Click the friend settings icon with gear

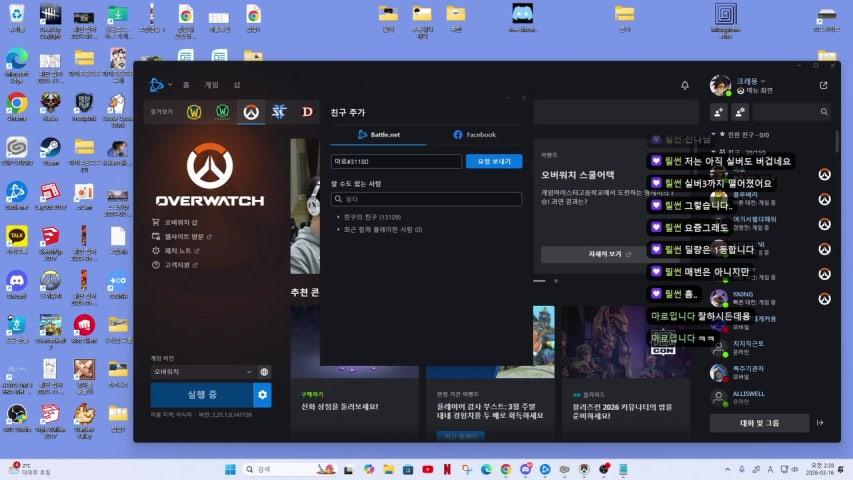pos(740,112)
